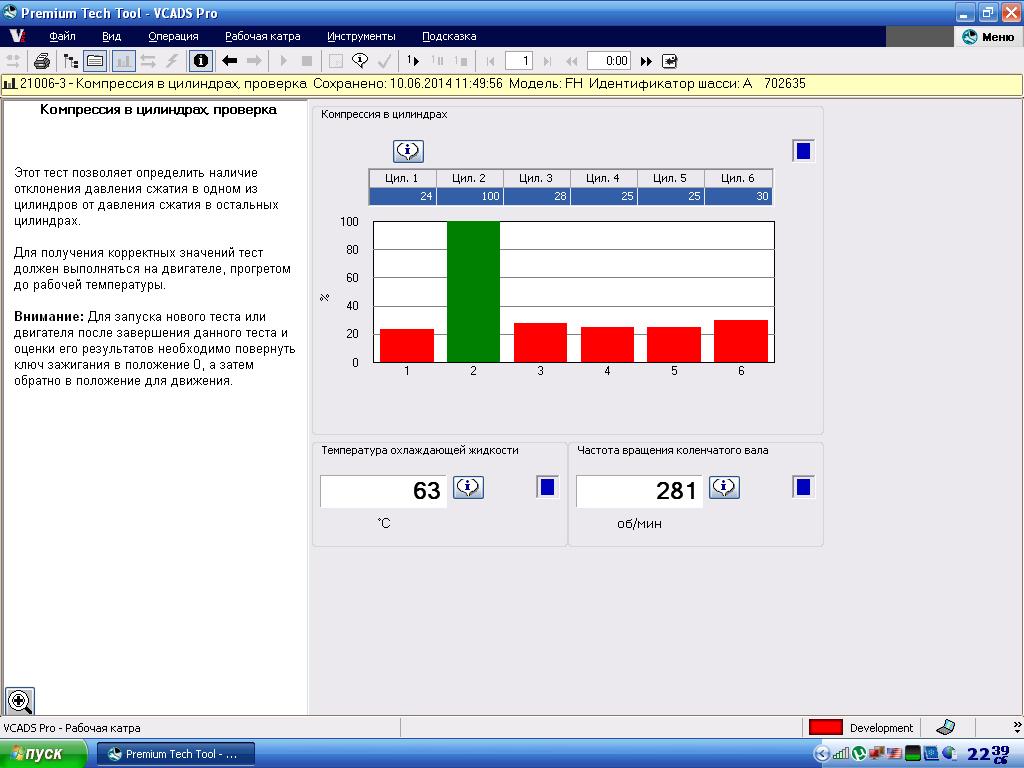Image resolution: width=1024 pixels, height=768 pixels.
Task: Toggle the bar chart view icon
Action: point(123,61)
